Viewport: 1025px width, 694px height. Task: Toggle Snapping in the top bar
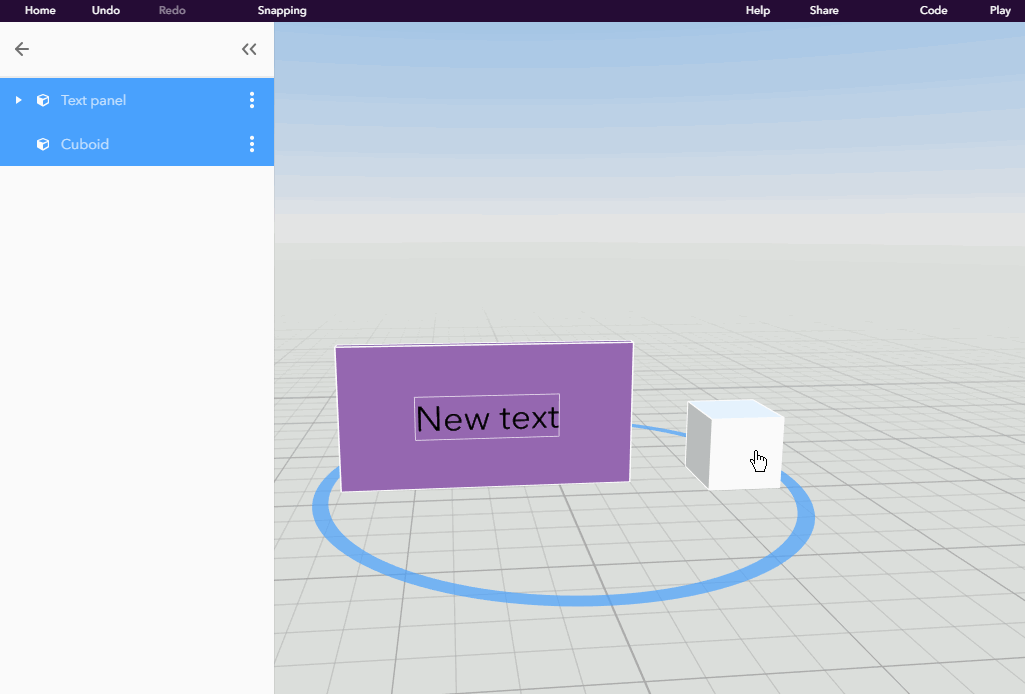pyautogui.click(x=282, y=10)
